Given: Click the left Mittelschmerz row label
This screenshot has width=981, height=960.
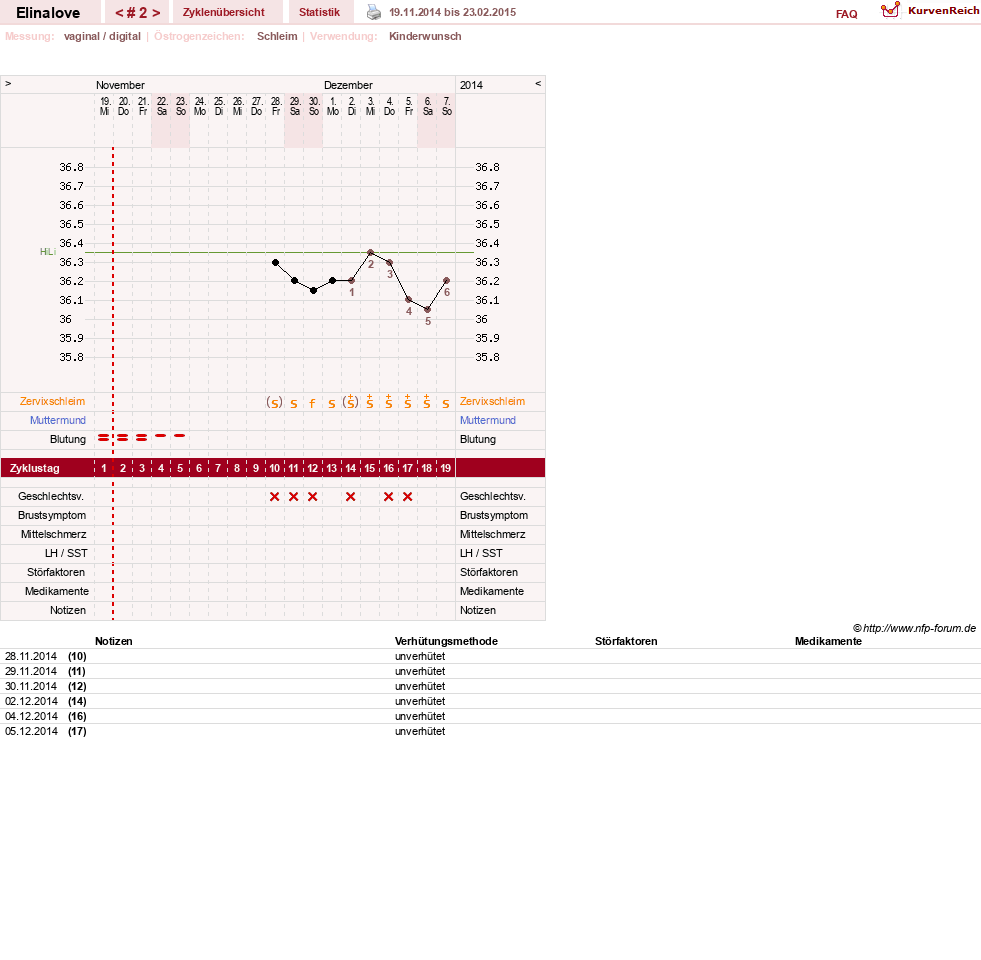Looking at the screenshot, I should tap(54, 535).
